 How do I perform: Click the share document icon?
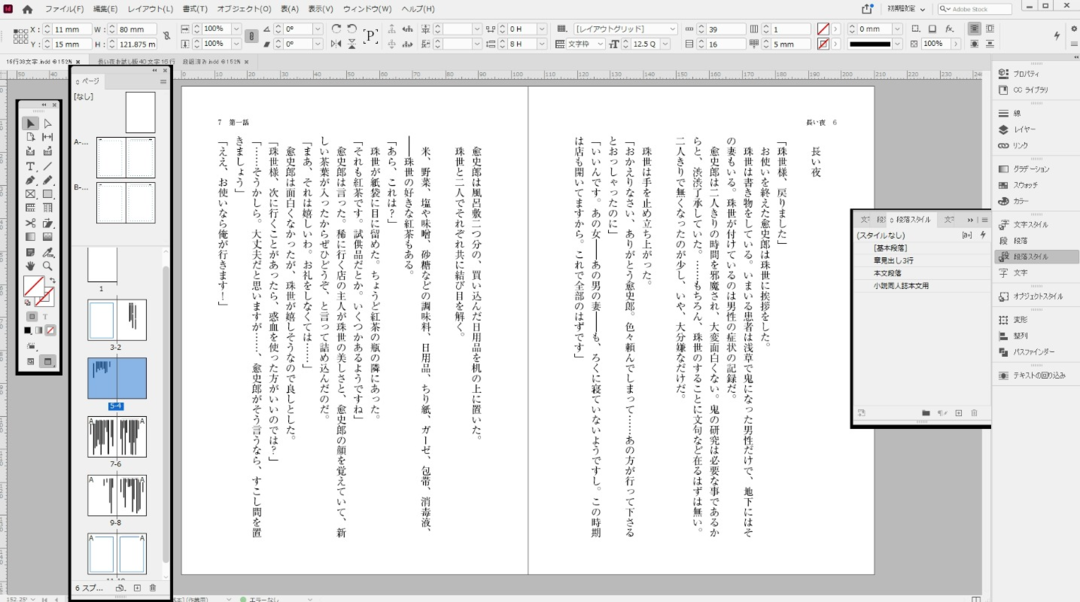(x=867, y=9)
